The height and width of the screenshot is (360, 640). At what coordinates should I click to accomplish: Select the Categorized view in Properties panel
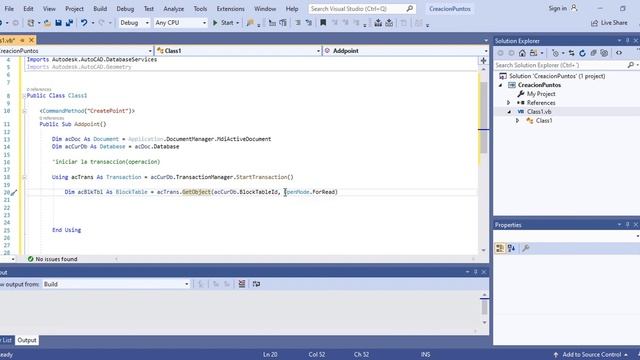500,248
